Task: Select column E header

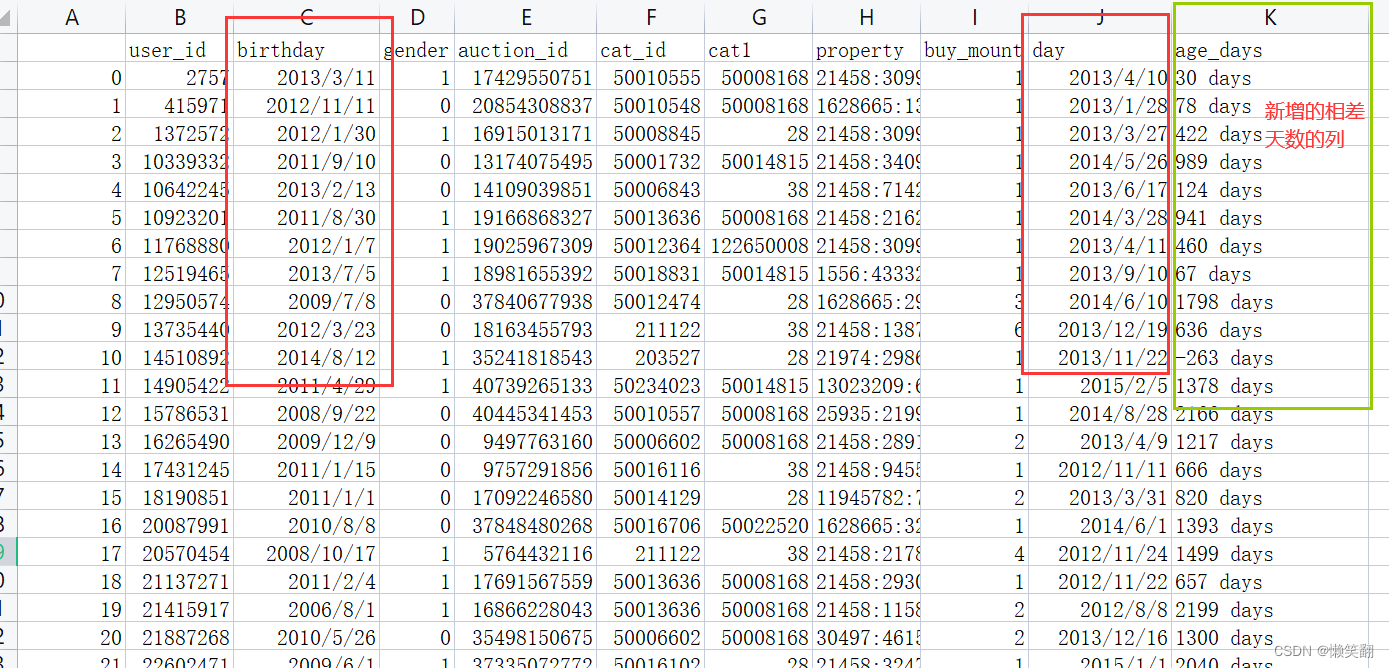Action: pyautogui.click(x=526, y=17)
